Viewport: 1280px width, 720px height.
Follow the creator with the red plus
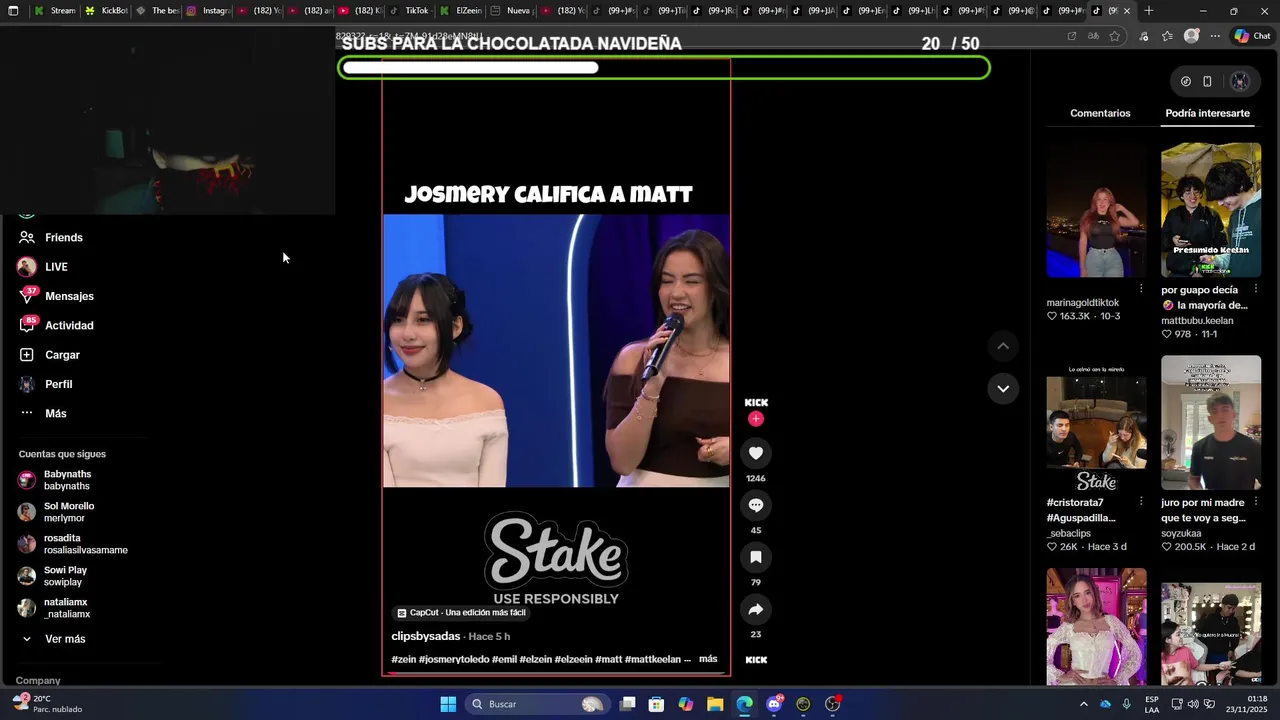(x=756, y=419)
